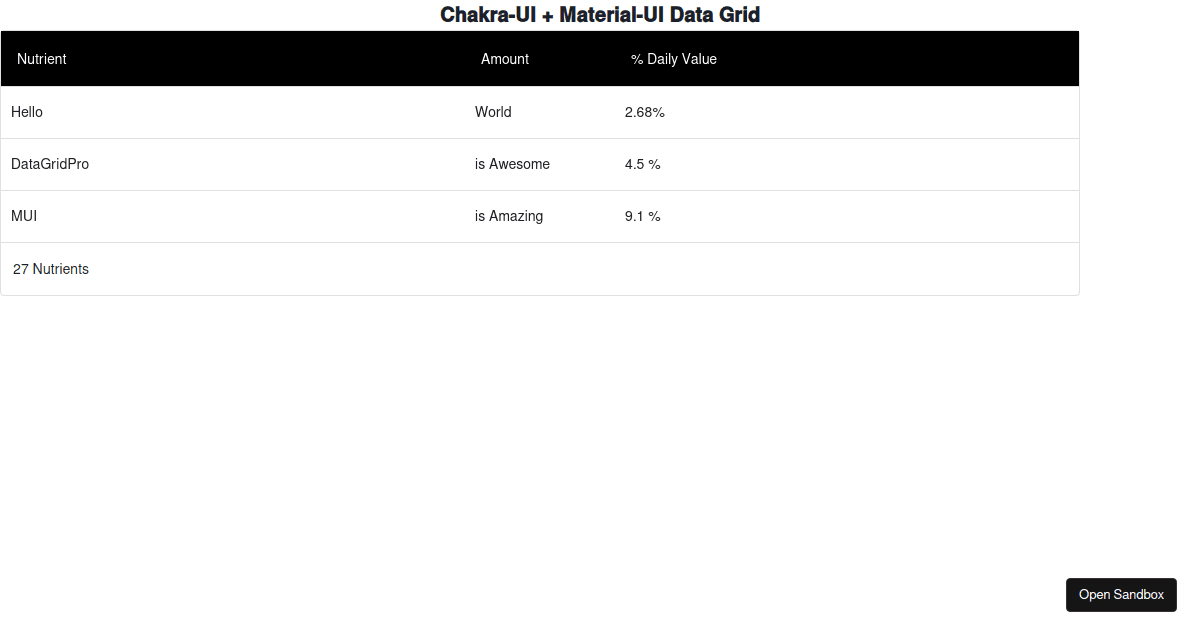1200x630 pixels.
Task: Click the Chakra-UI + Material-UI title
Action: pyautogui.click(x=600, y=14)
